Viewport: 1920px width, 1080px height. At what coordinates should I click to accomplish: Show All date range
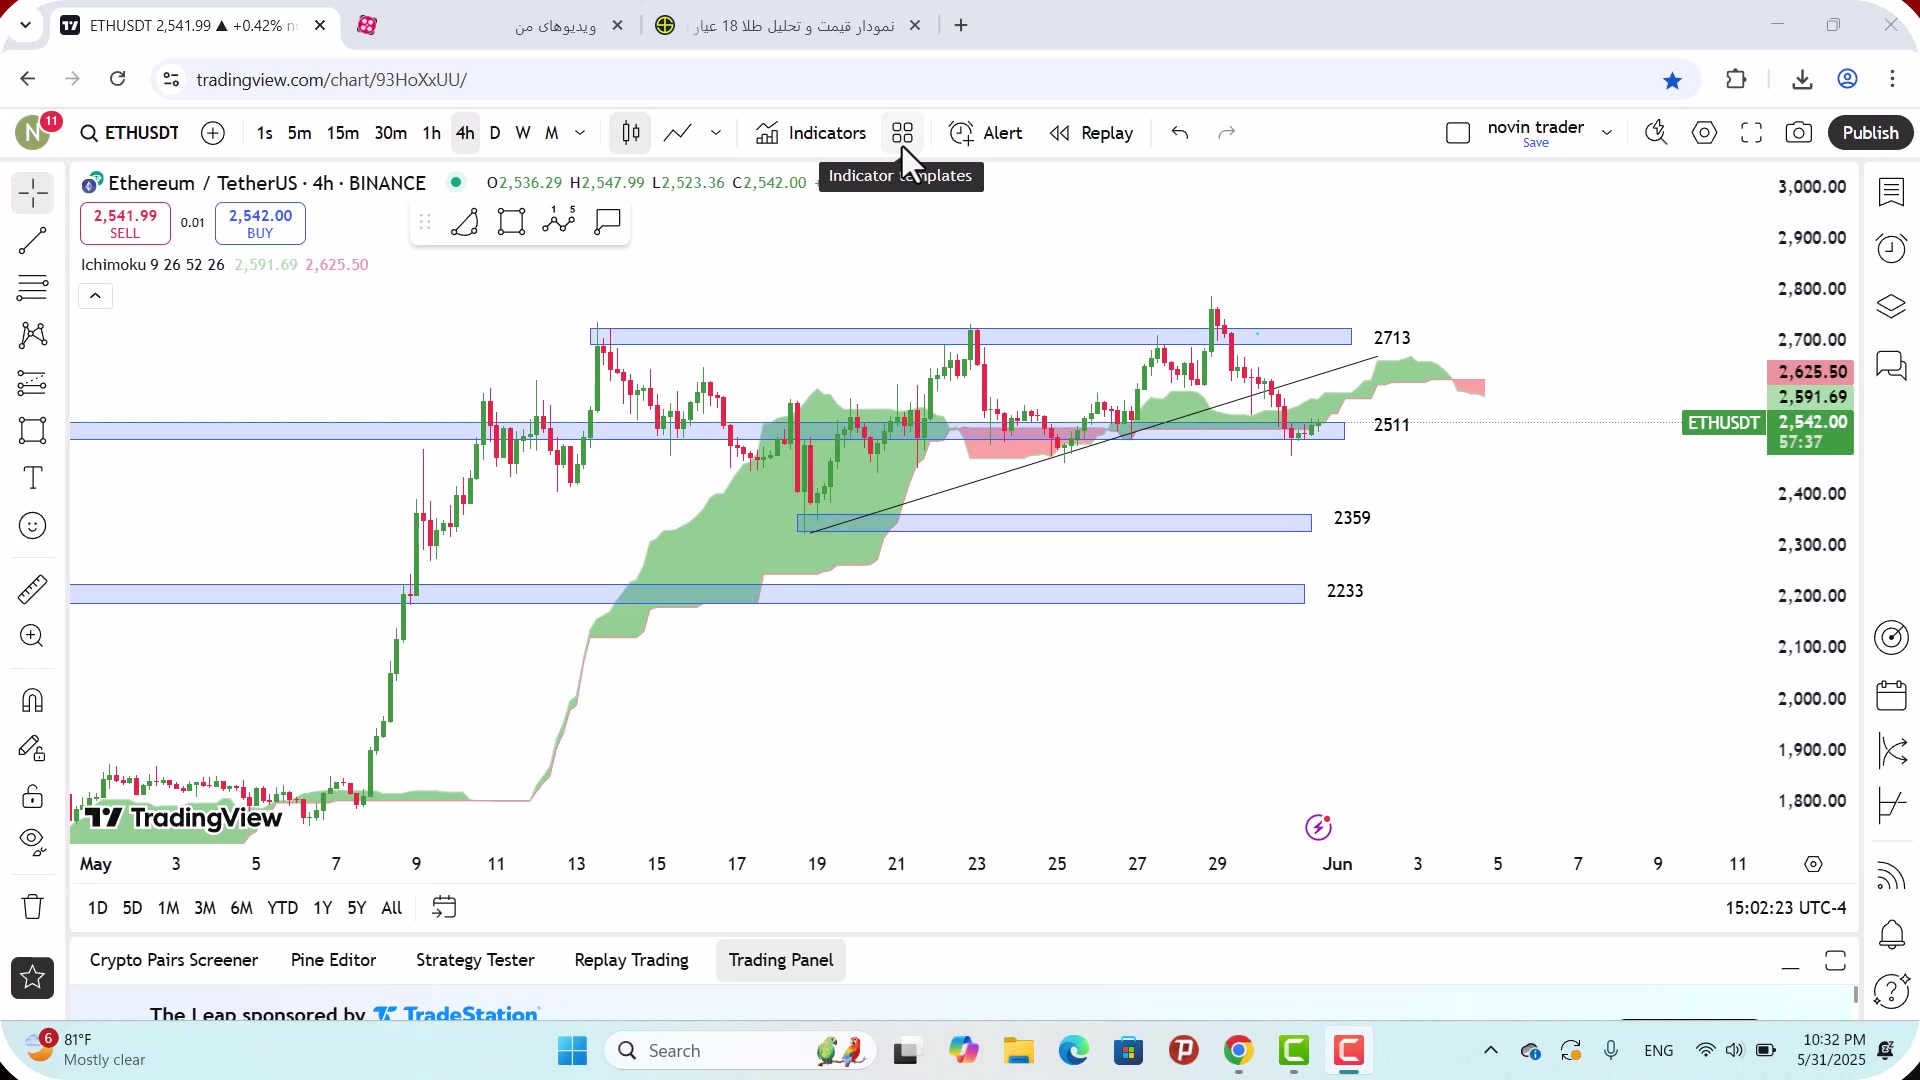coord(392,908)
